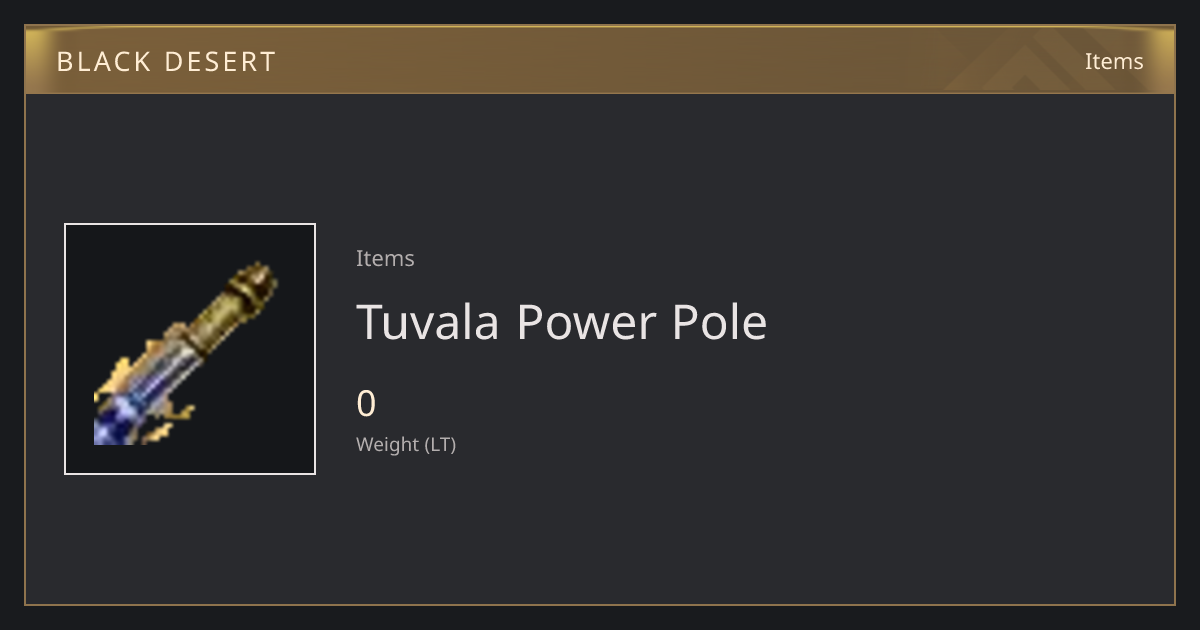Open Items section in the header's right corner
The width and height of the screenshot is (1200, 630).
pyautogui.click(x=1114, y=61)
